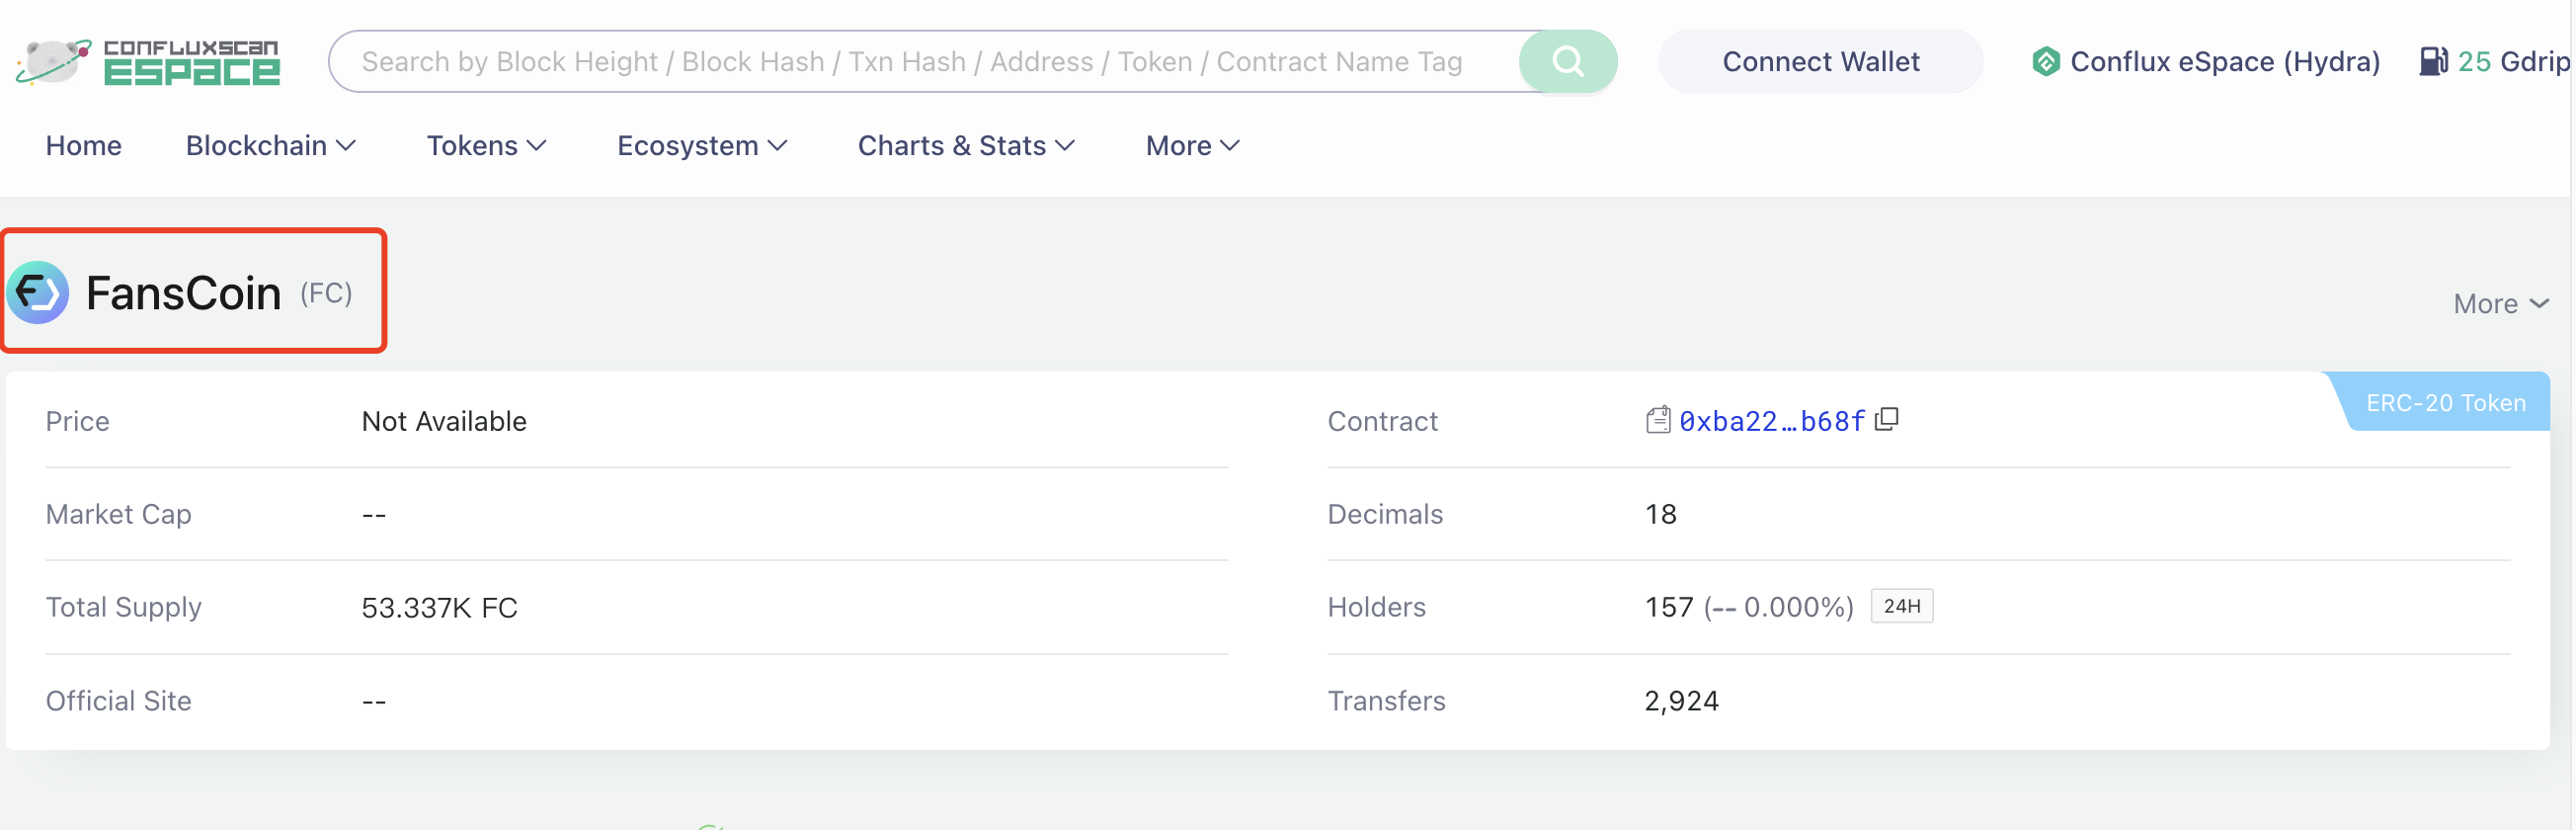This screenshot has height=830, width=2576.
Task: Copy the contract address with copy icon
Action: (1887, 420)
